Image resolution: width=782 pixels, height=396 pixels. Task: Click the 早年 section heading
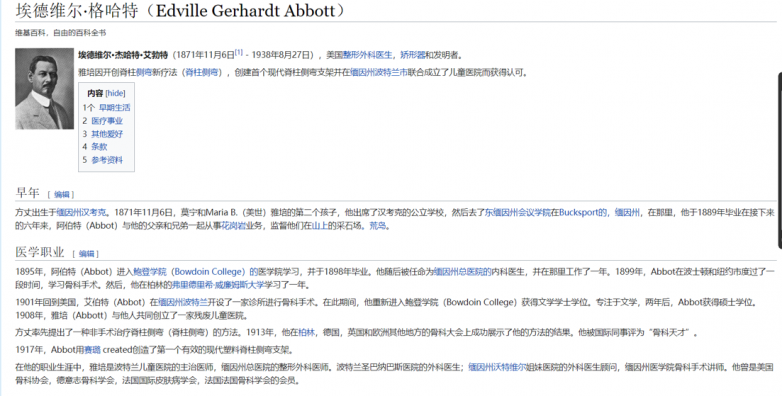click(x=27, y=193)
